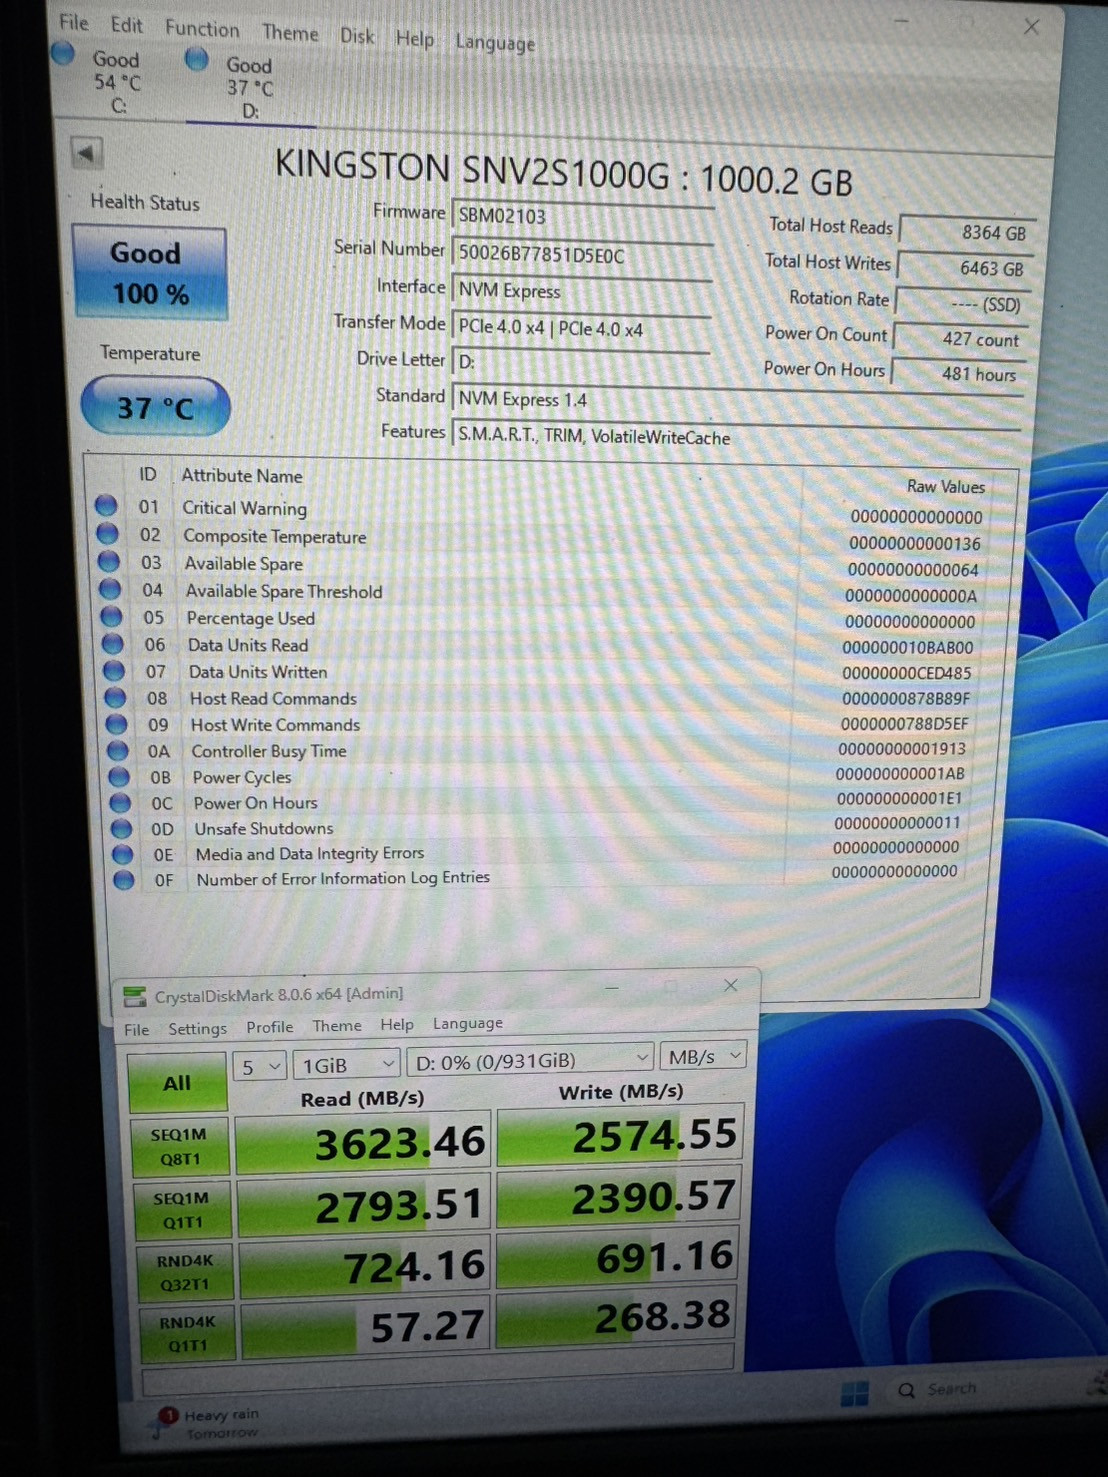
Task: Click the status dot for Composite Temperature
Action: point(107,534)
